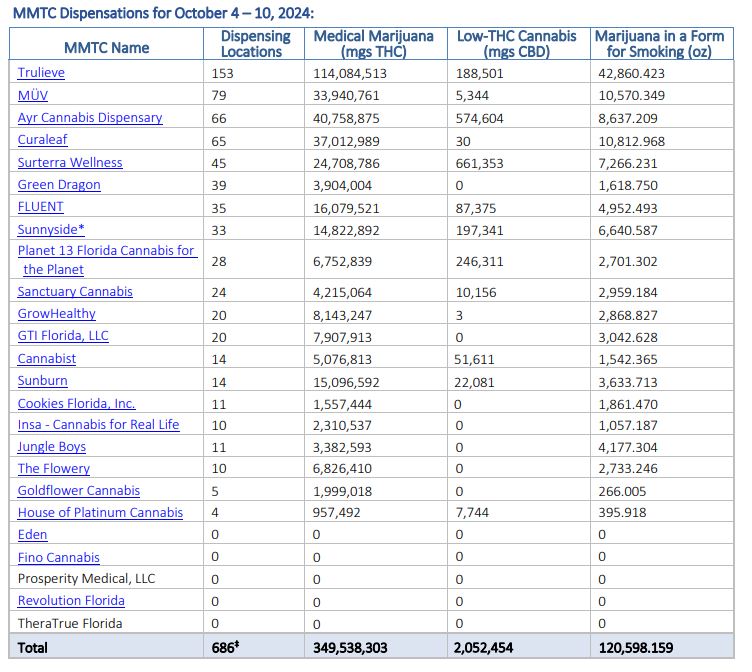752x672 pixels.
Task: Open the Cannabist link
Action: (x=47, y=359)
